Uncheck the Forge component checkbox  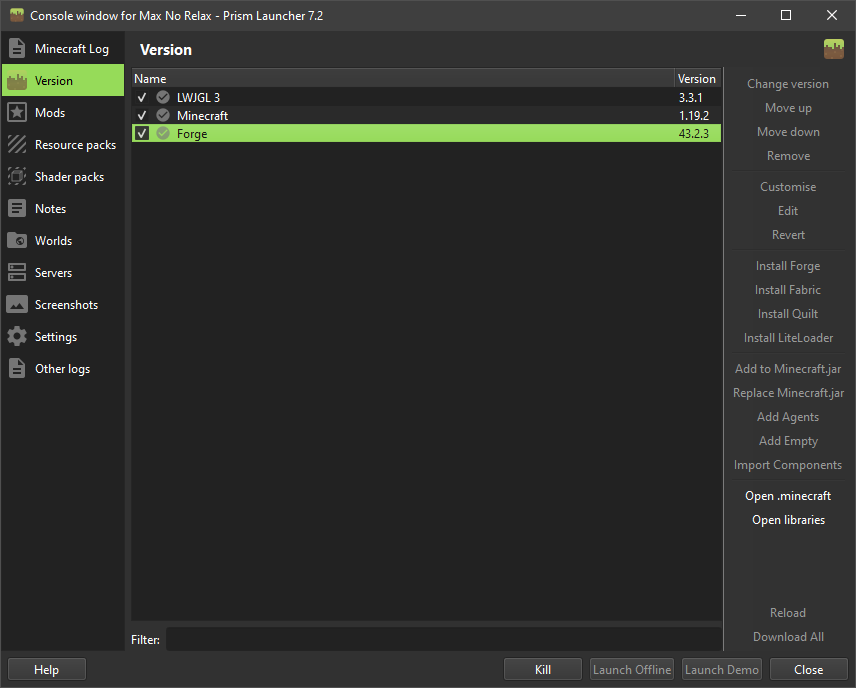pos(142,133)
